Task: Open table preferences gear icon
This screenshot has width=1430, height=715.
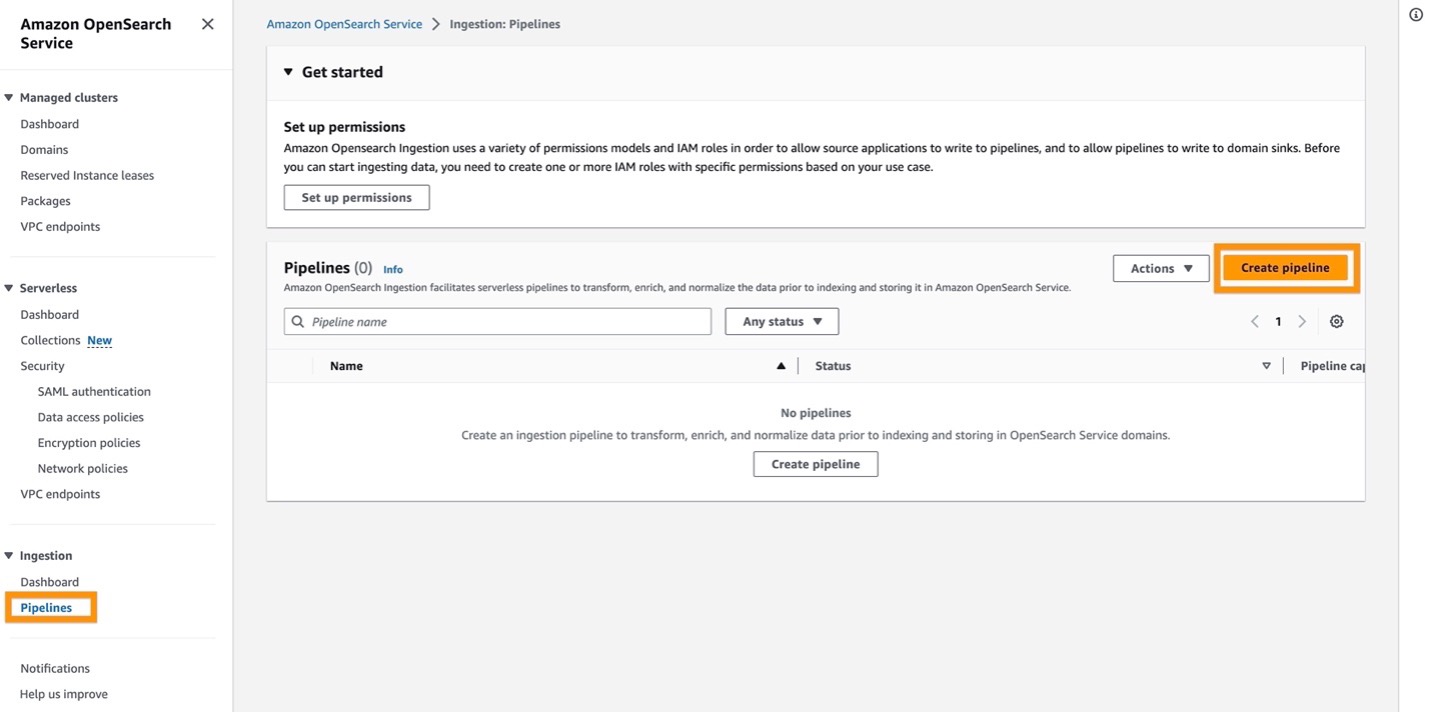Action: [x=1337, y=322]
